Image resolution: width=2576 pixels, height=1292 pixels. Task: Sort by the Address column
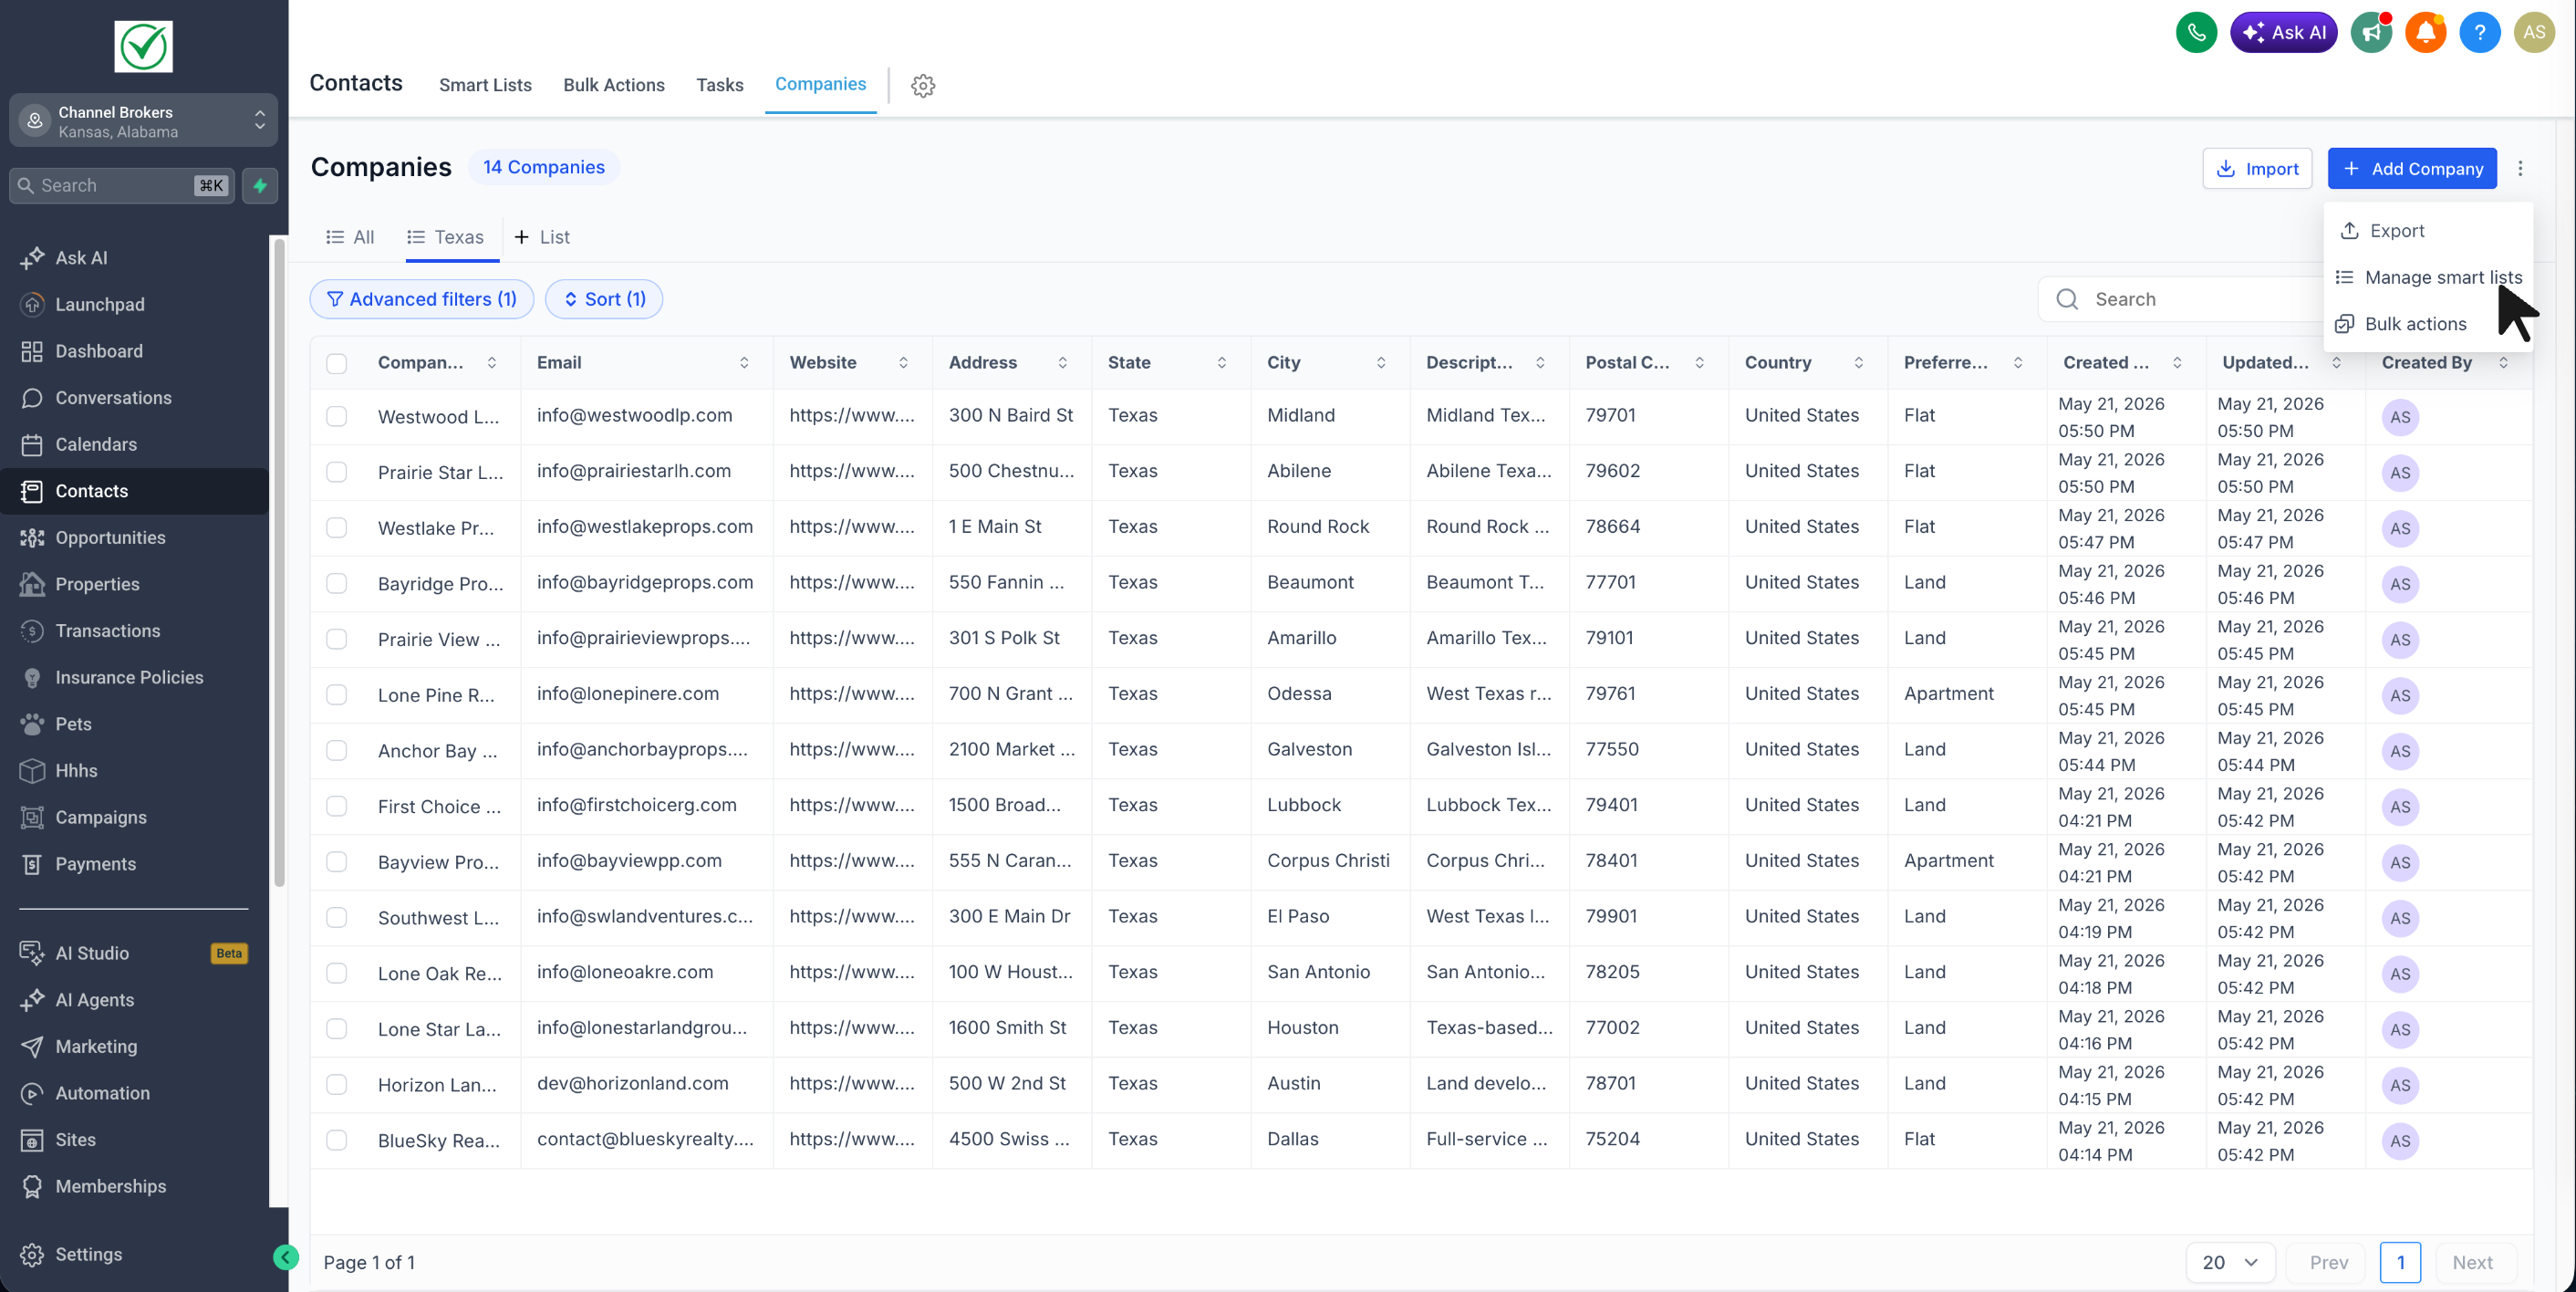(x=1062, y=363)
